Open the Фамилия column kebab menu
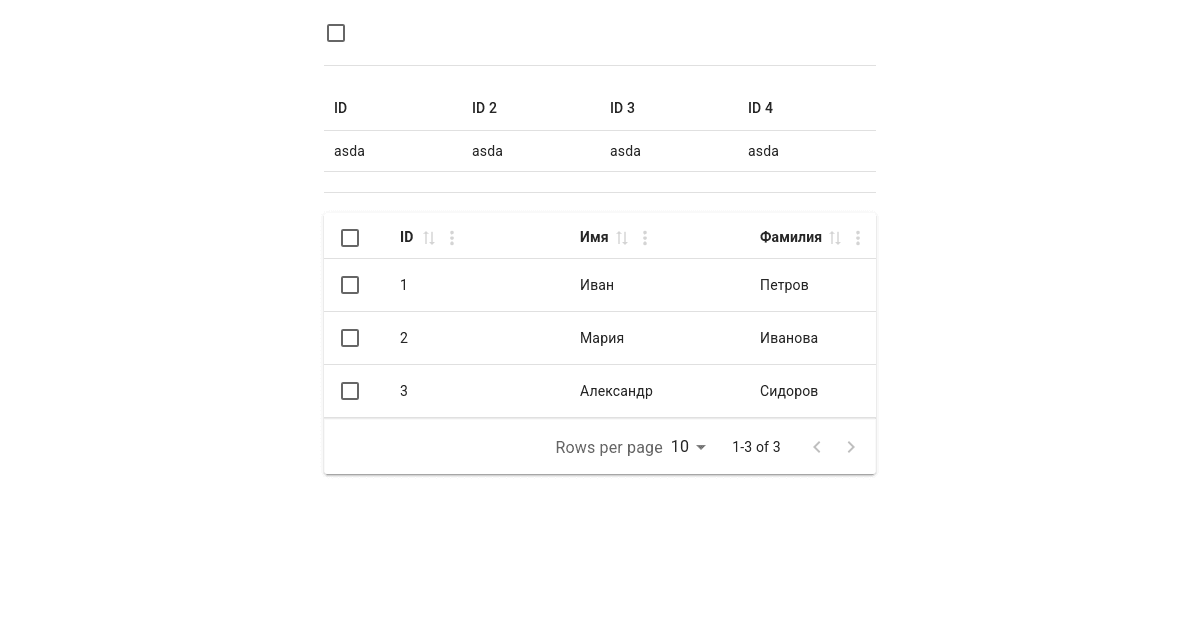The image size is (1200, 630). point(858,238)
